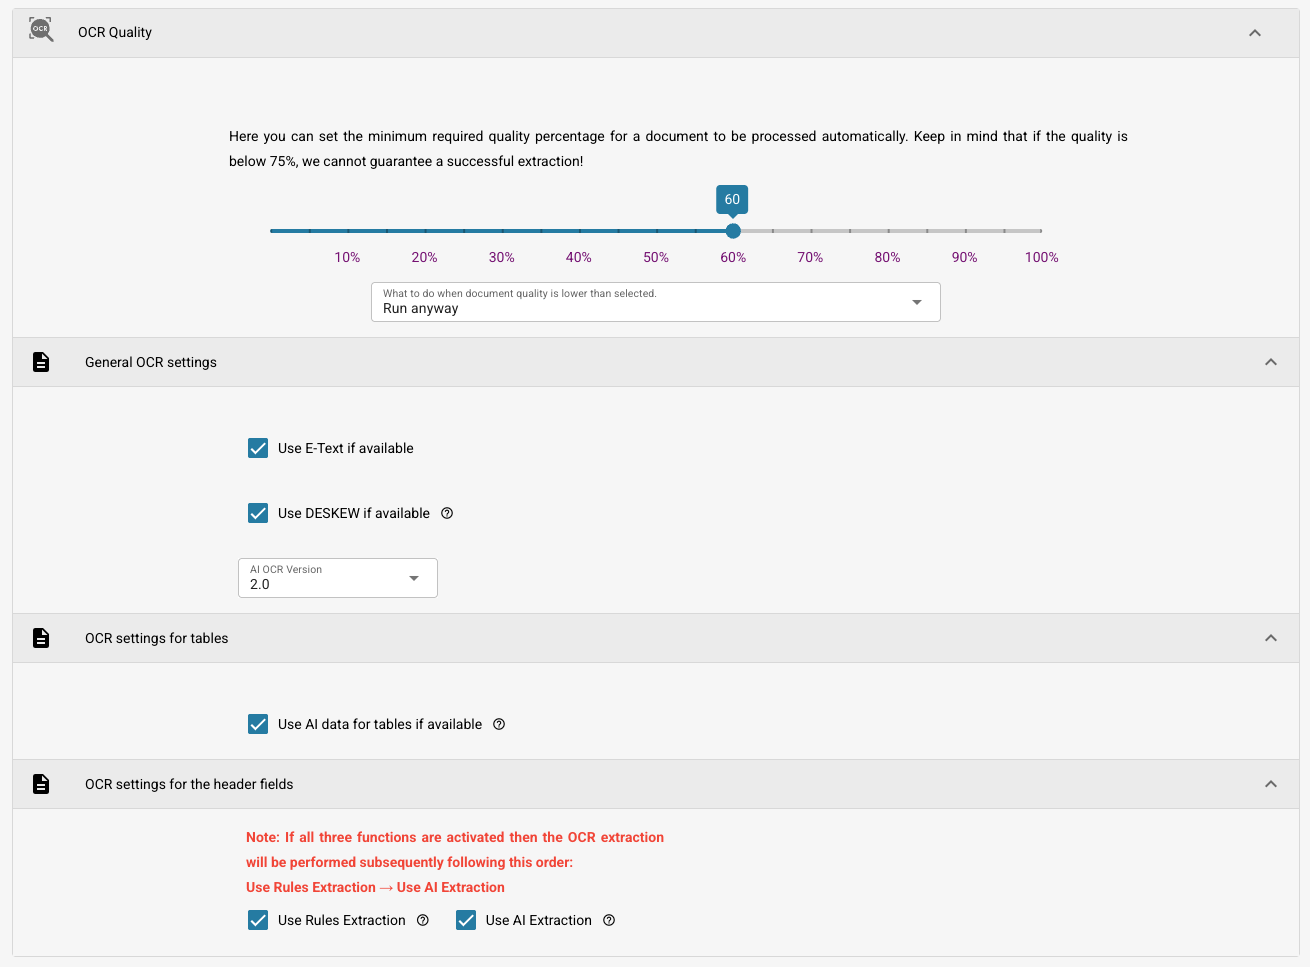
Task: Open help icon next to Use AI Extraction
Action: click(609, 920)
